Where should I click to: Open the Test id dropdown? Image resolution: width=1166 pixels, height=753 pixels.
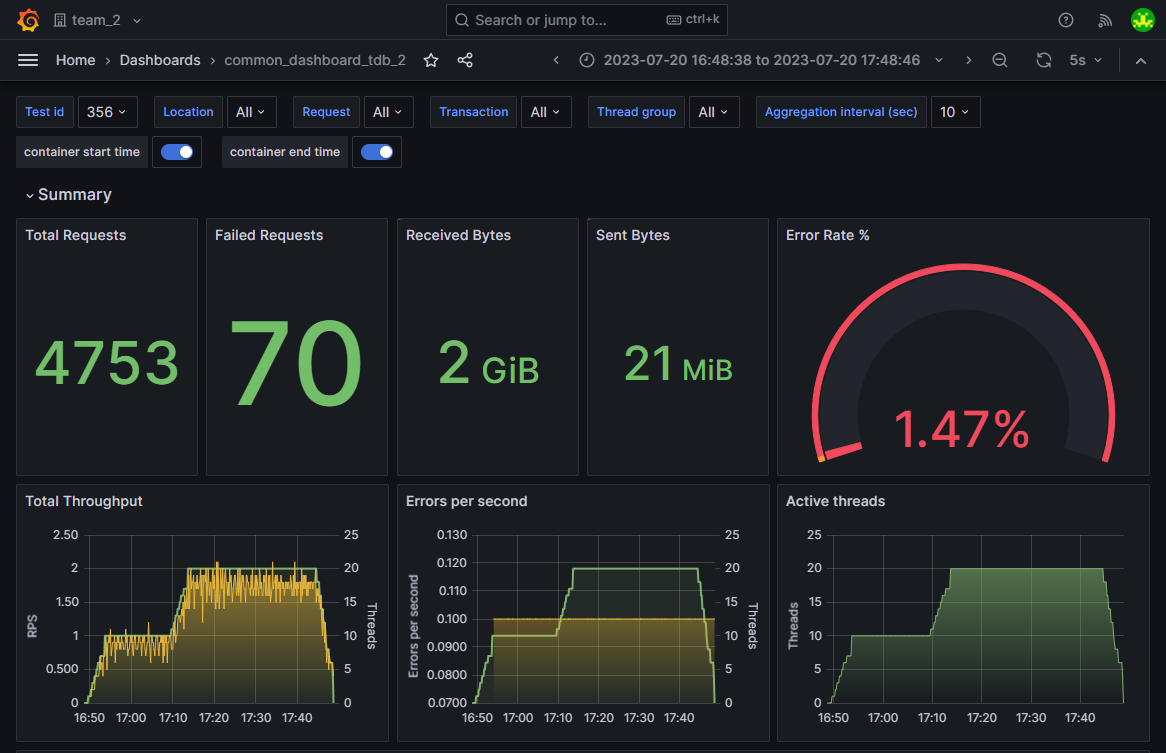tap(107, 112)
